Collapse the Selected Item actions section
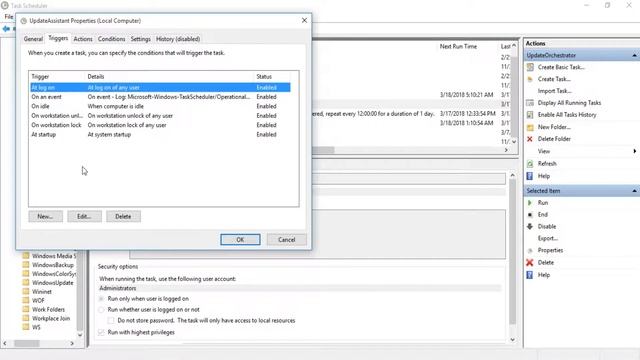The width and height of the screenshot is (640, 360). point(634,191)
